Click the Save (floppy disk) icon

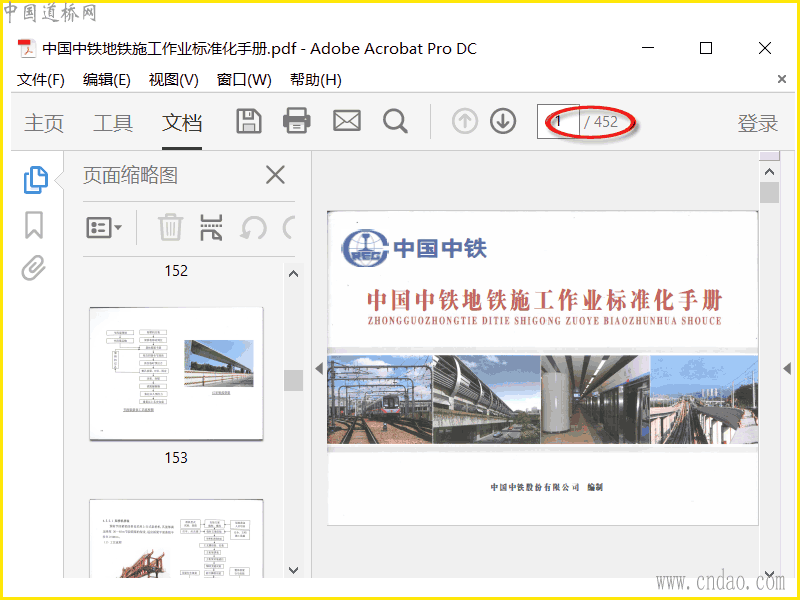click(x=249, y=121)
